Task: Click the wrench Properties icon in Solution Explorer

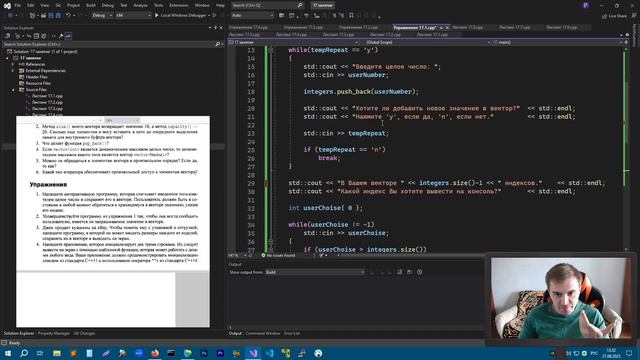Action: (x=61, y=36)
